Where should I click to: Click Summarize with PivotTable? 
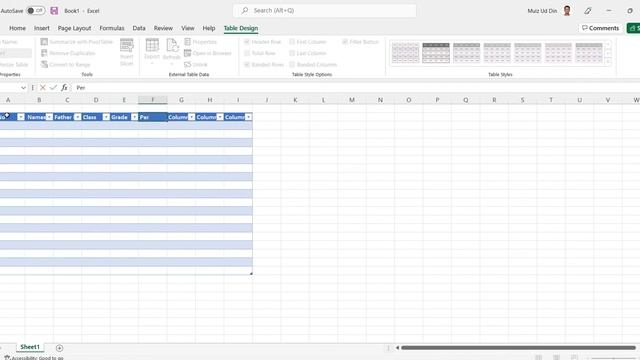(77, 42)
